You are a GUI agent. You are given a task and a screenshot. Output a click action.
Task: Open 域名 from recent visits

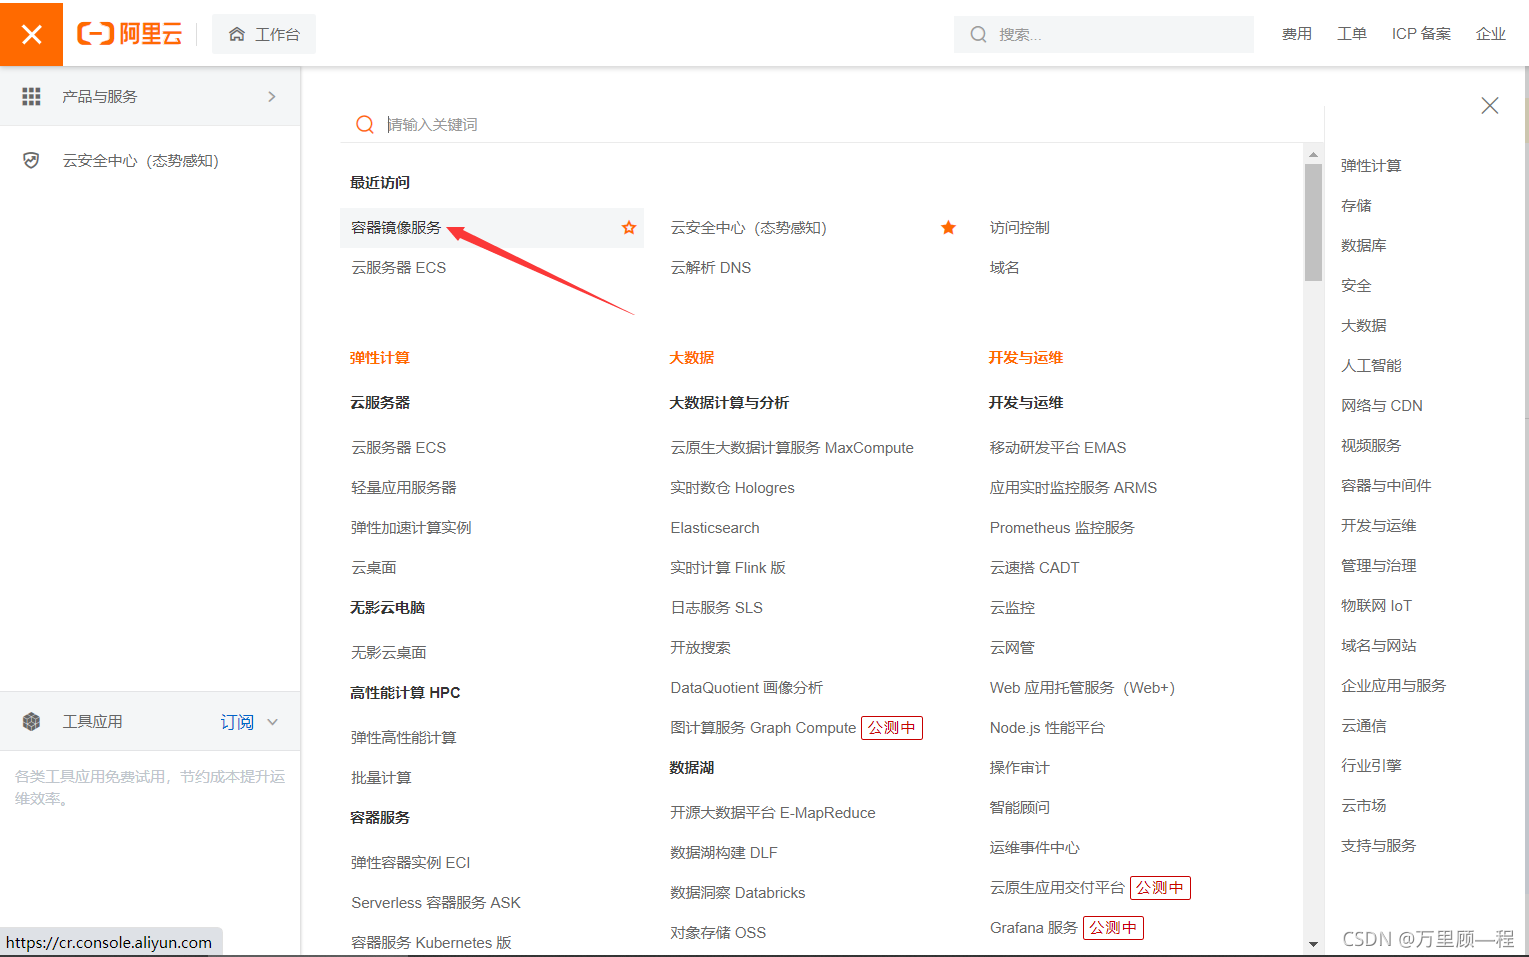tap(1005, 268)
